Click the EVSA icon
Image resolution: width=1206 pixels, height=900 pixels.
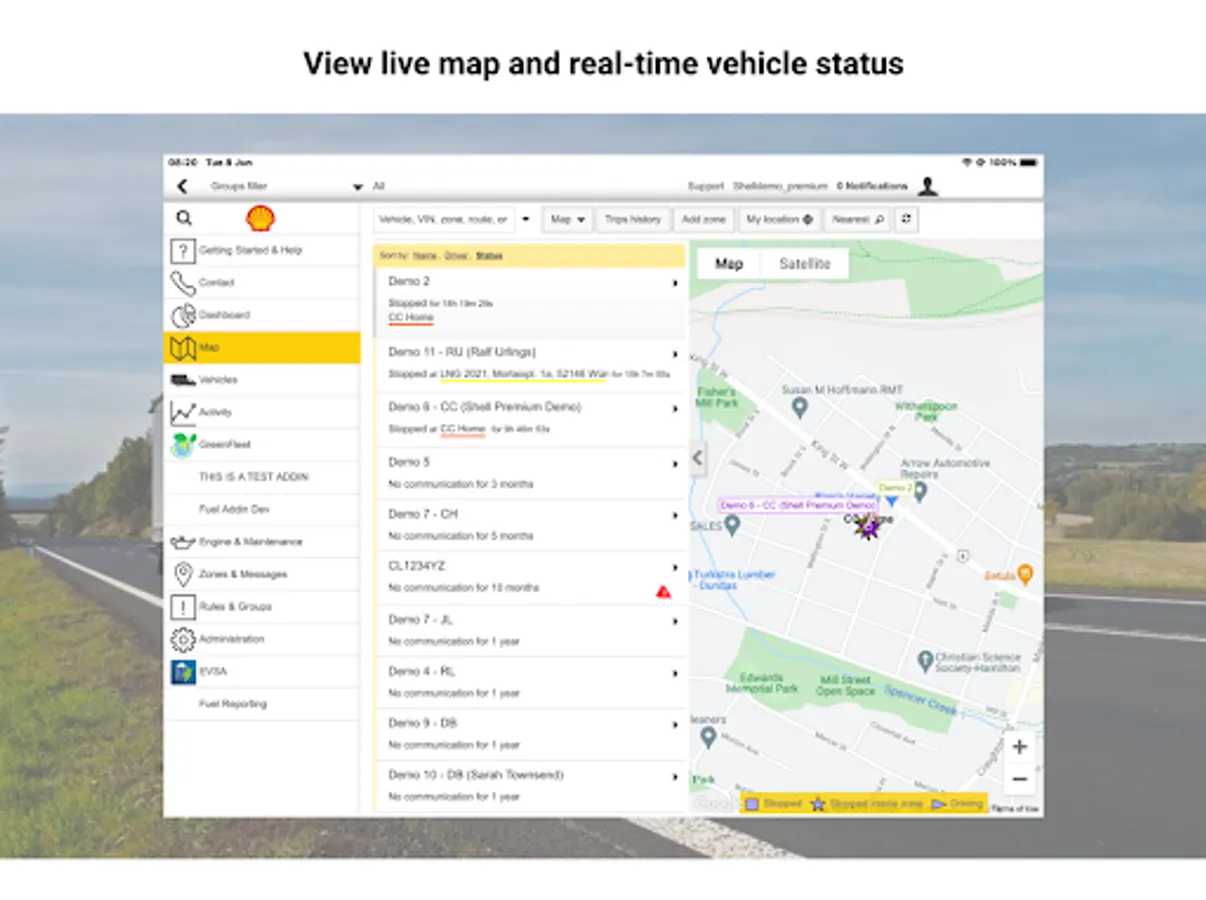182,672
